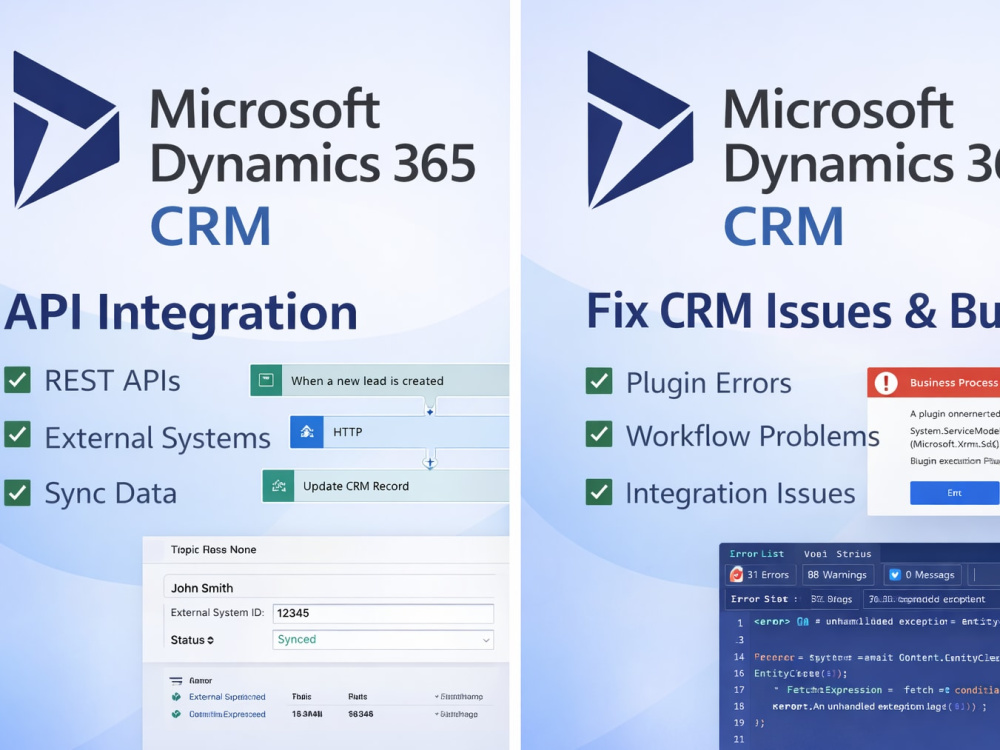Click the Status label sort arrows

[210, 640]
